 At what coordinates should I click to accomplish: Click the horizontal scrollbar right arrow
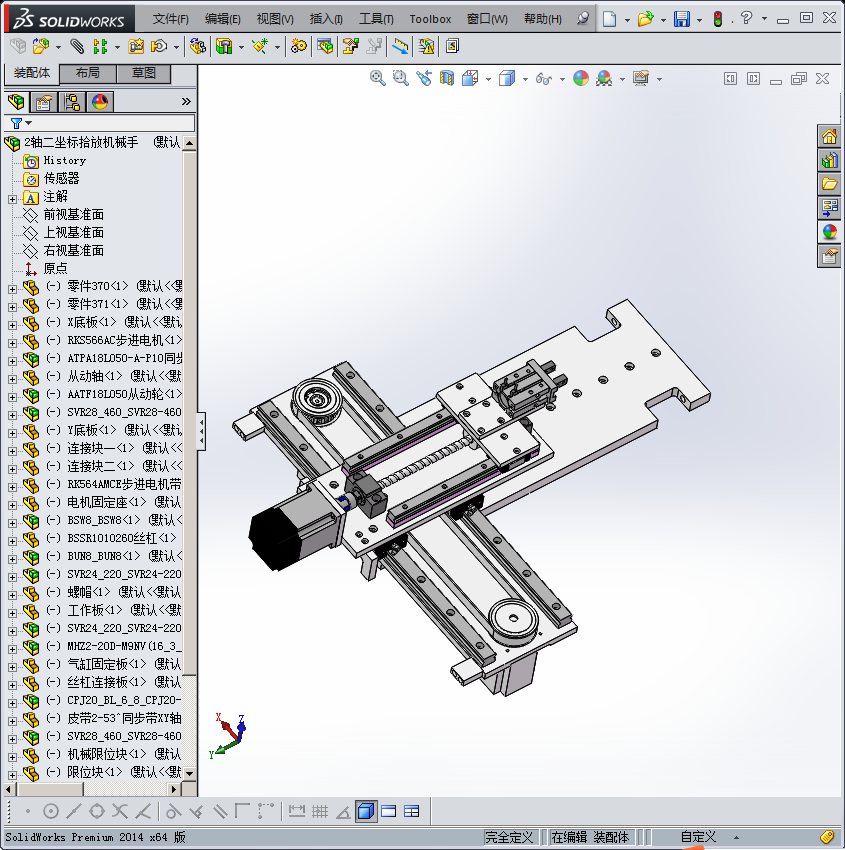[x=173, y=789]
